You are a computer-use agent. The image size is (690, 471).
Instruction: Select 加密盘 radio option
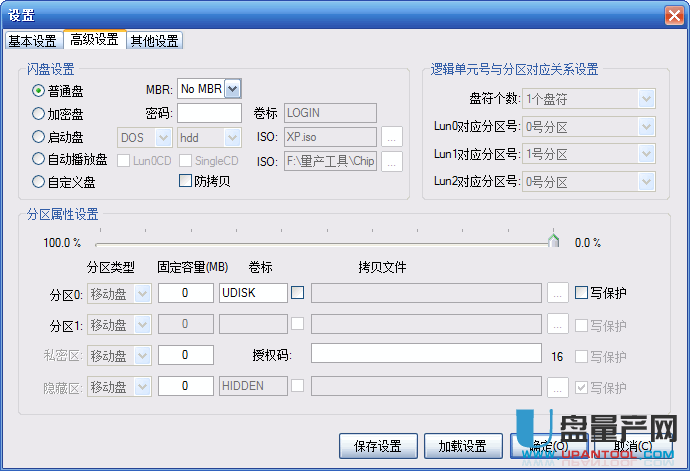39,113
